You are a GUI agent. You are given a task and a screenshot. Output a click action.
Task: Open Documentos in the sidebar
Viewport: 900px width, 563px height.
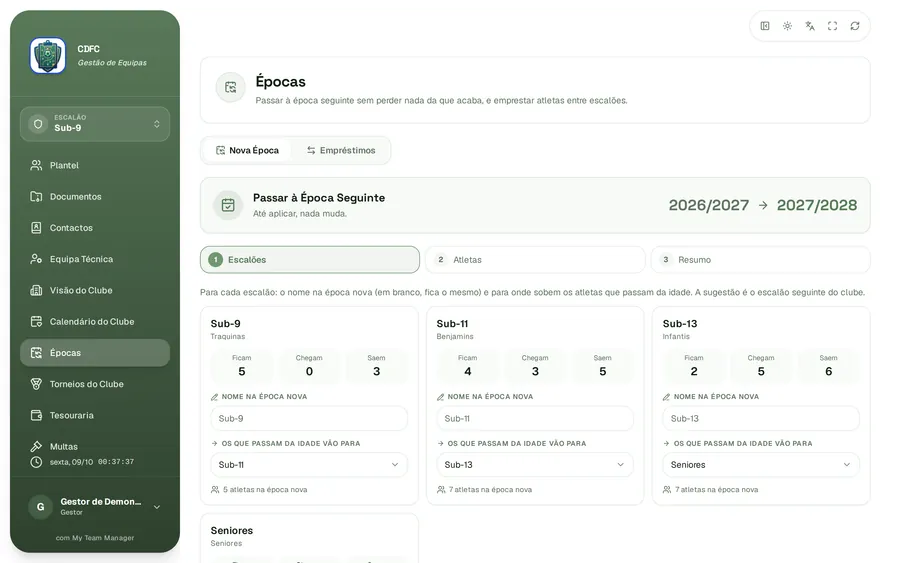tap(95, 196)
